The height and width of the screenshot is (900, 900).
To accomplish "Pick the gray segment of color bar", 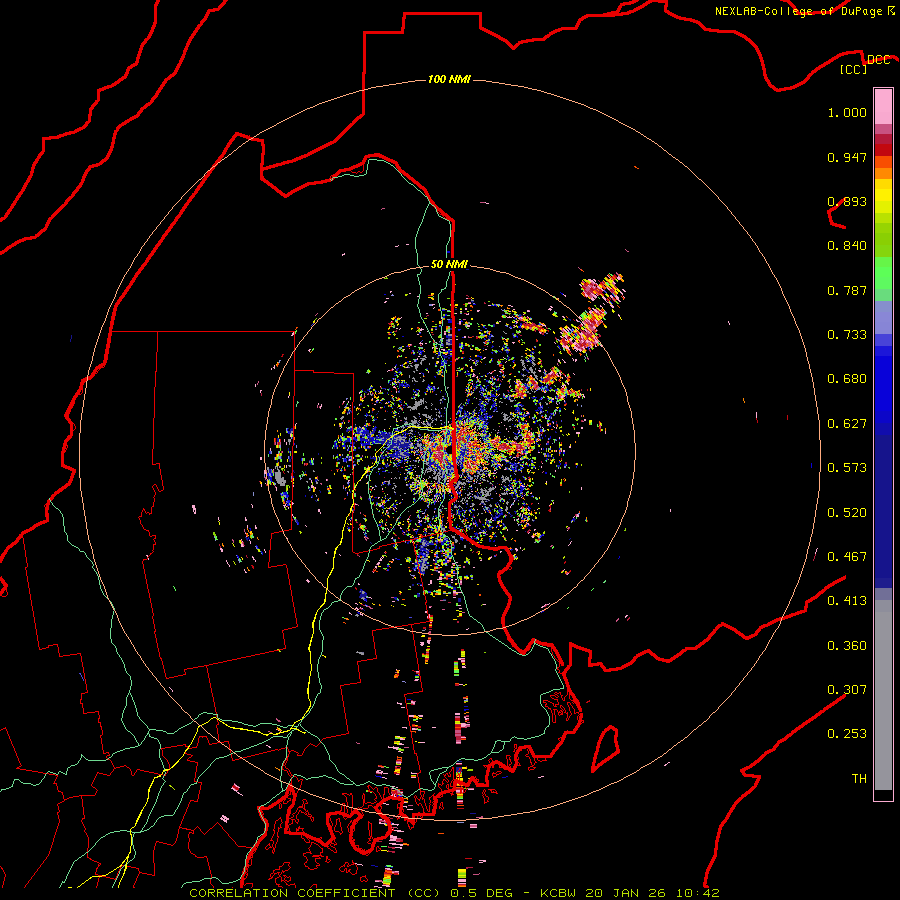I will (883, 695).
